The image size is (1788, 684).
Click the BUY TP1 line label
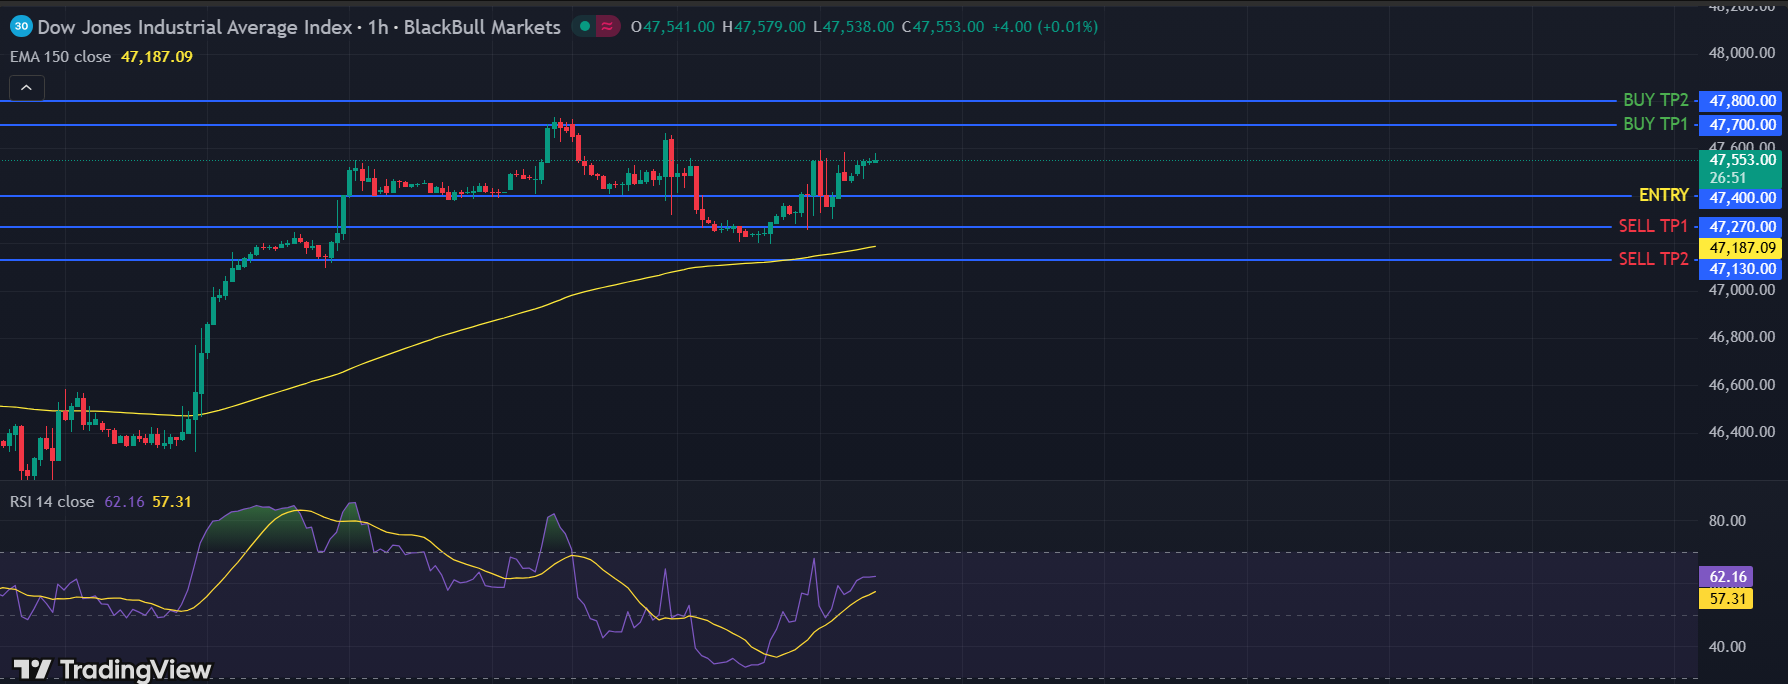(1655, 124)
